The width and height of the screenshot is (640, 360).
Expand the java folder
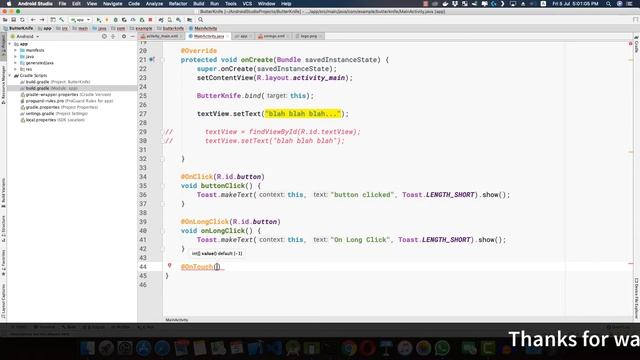pos(16,56)
